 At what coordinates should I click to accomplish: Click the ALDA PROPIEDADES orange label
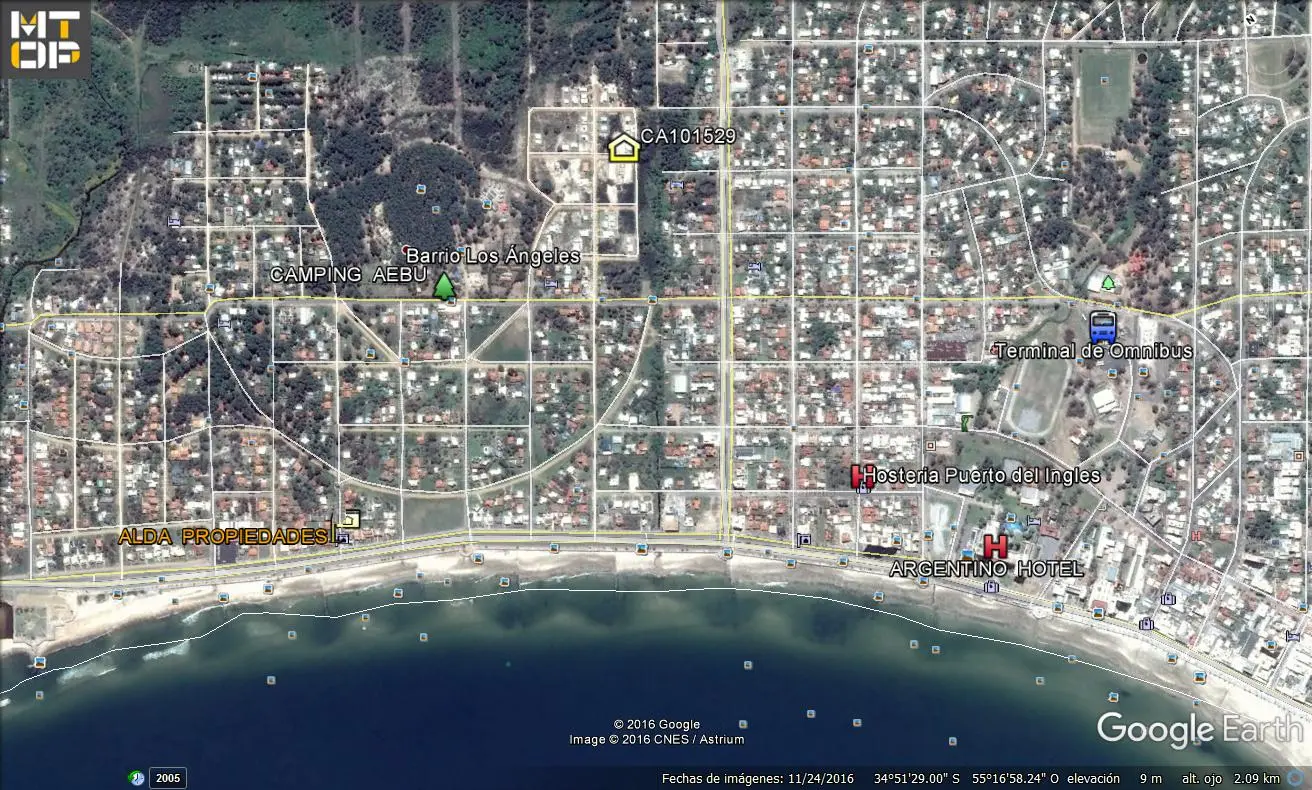click(223, 537)
